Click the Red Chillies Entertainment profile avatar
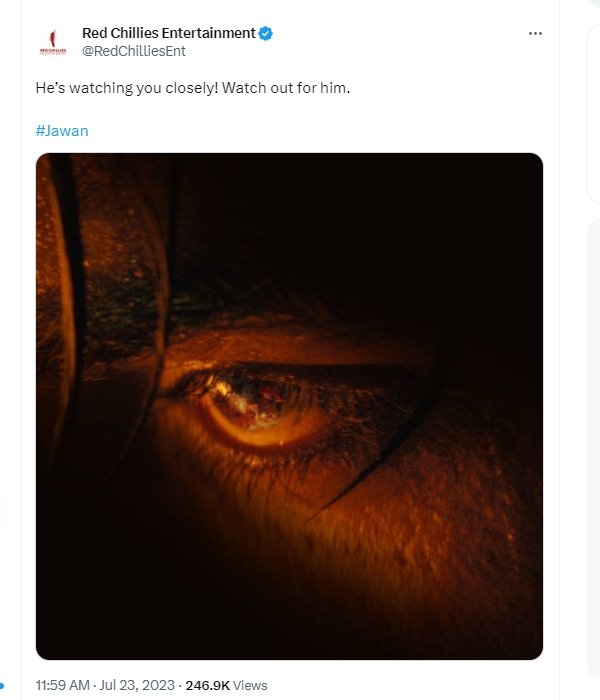 point(52,42)
